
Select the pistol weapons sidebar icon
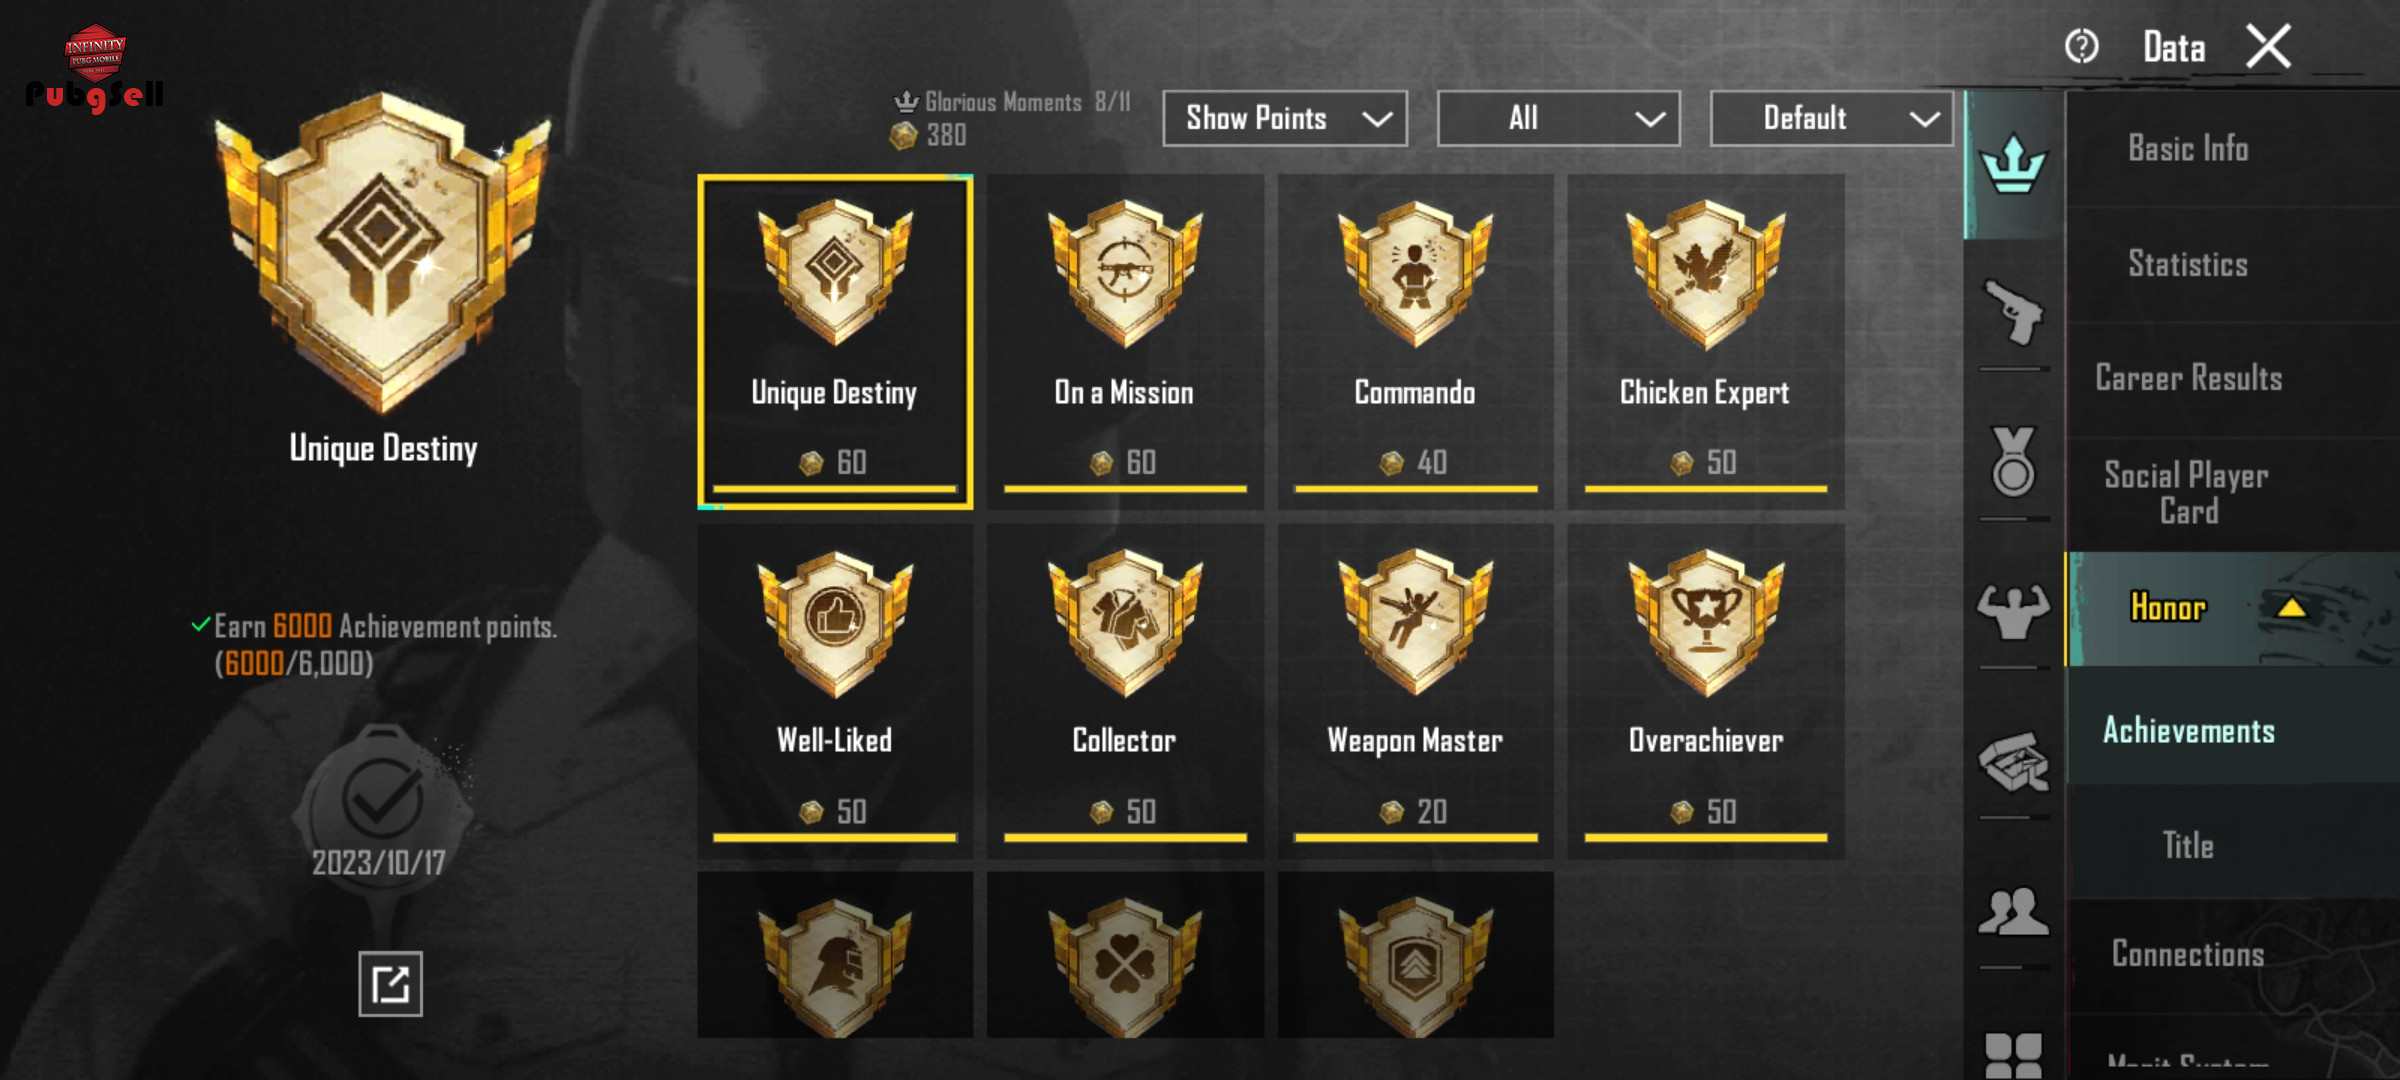pyautogui.click(x=2013, y=313)
